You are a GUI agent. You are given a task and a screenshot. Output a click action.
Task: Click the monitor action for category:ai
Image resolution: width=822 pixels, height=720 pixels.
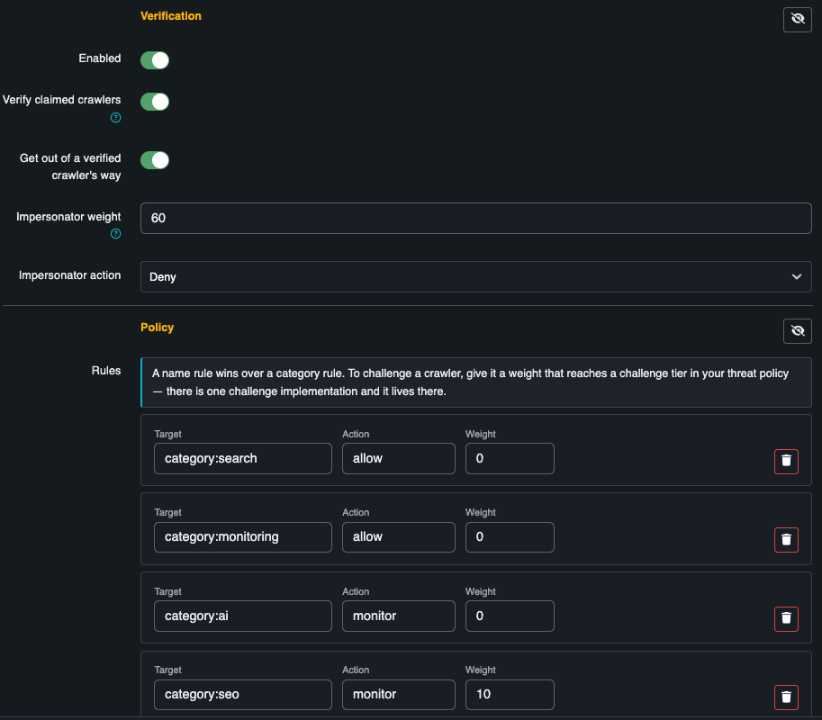pos(398,616)
